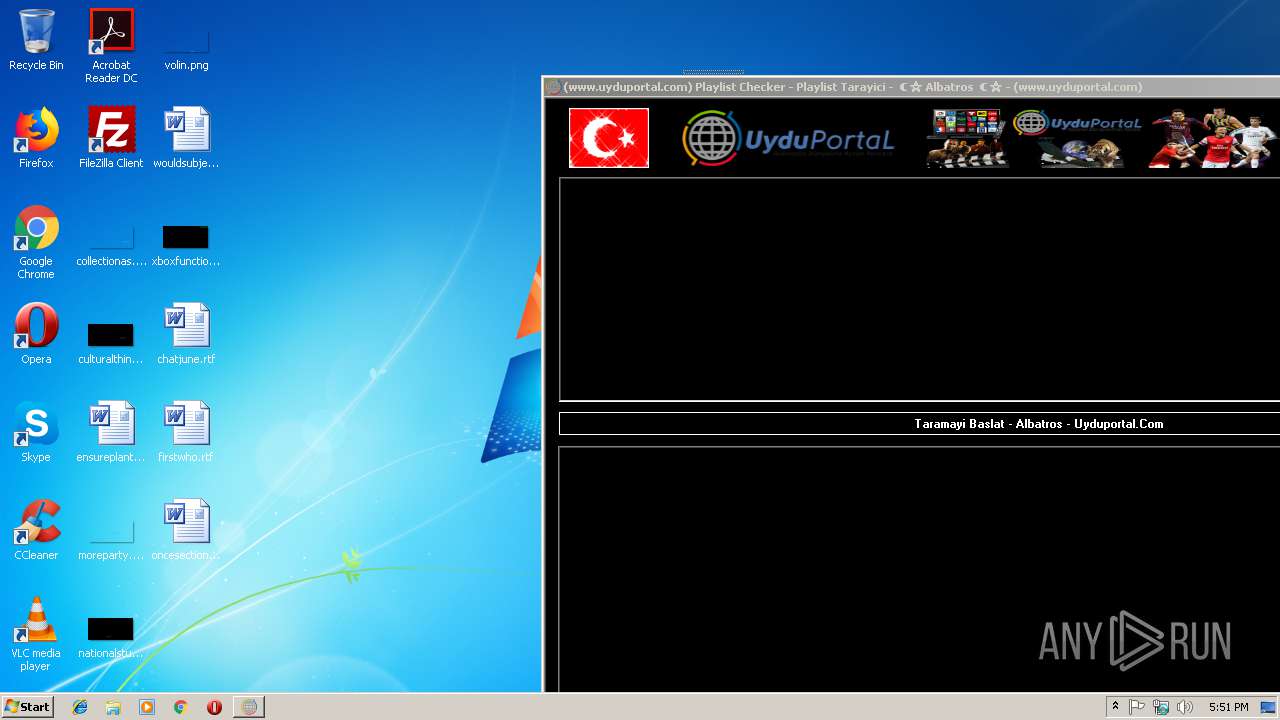Image resolution: width=1280 pixels, height=720 pixels.
Task: Open VLC media player shortcut
Action: tap(36, 634)
